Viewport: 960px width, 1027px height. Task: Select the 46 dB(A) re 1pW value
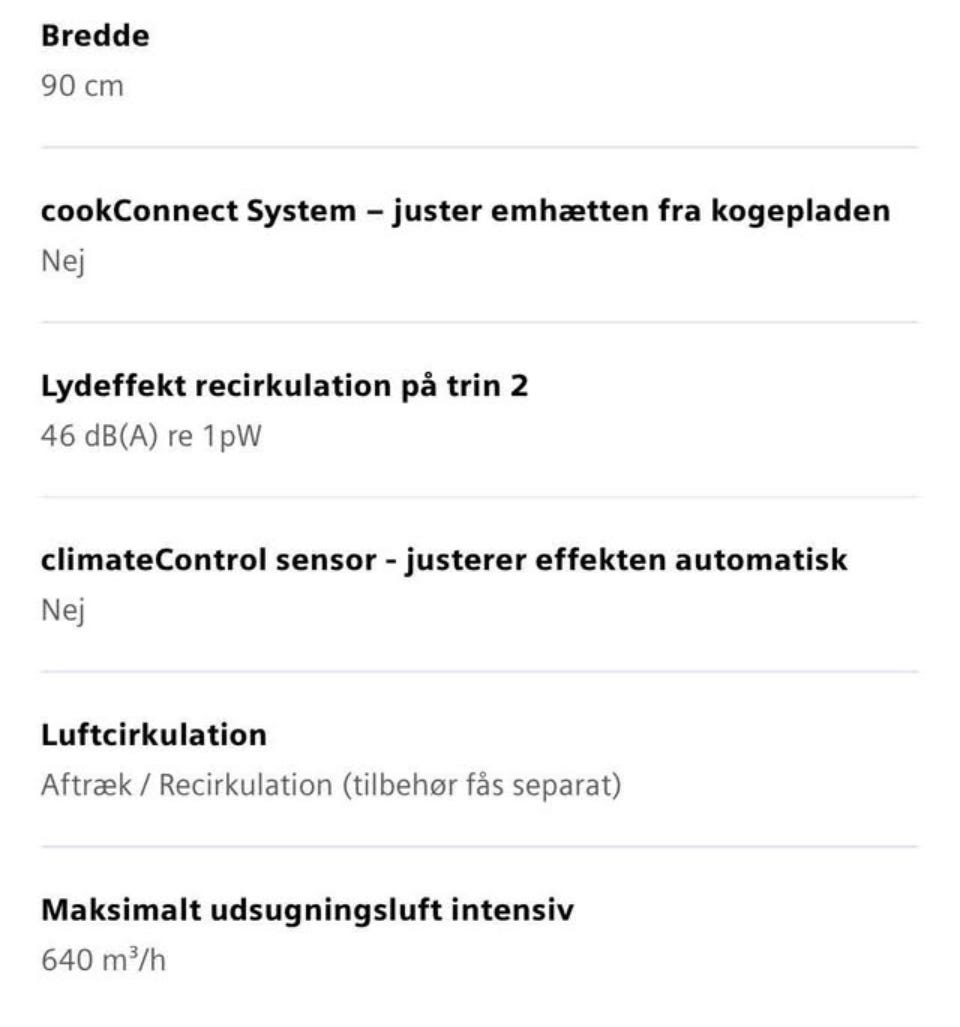coord(150,437)
